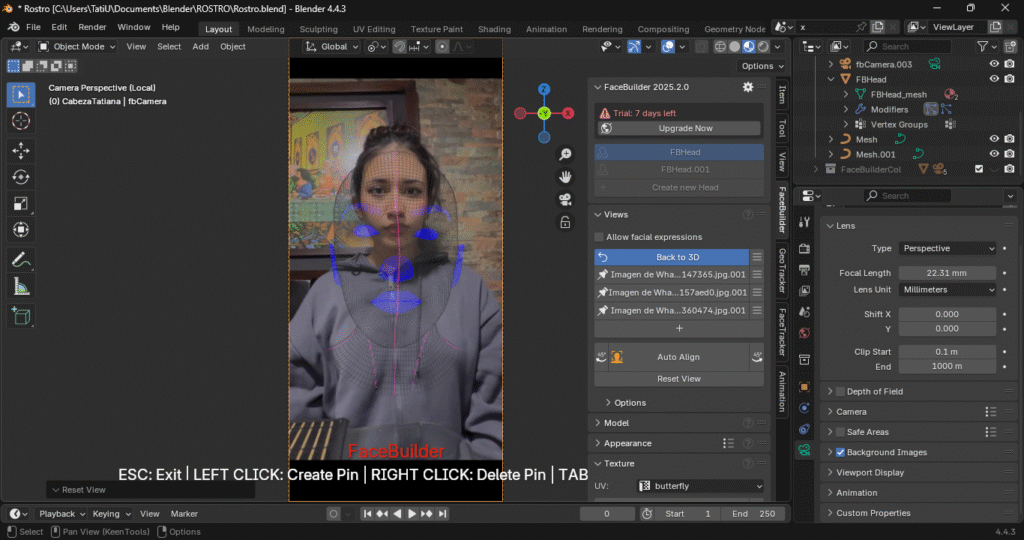Select the Rotate tool in left toolbar
The image size is (1024, 540).
[20, 177]
